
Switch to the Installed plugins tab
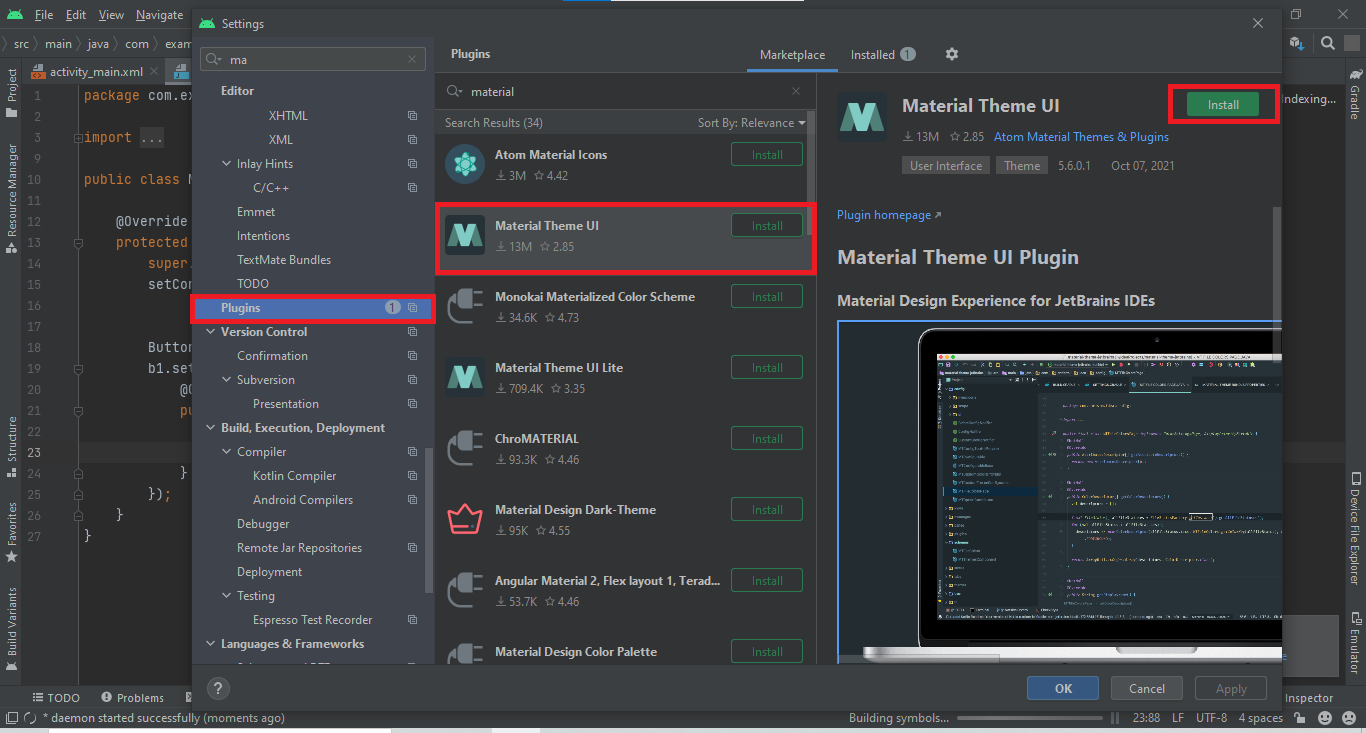coord(882,55)
